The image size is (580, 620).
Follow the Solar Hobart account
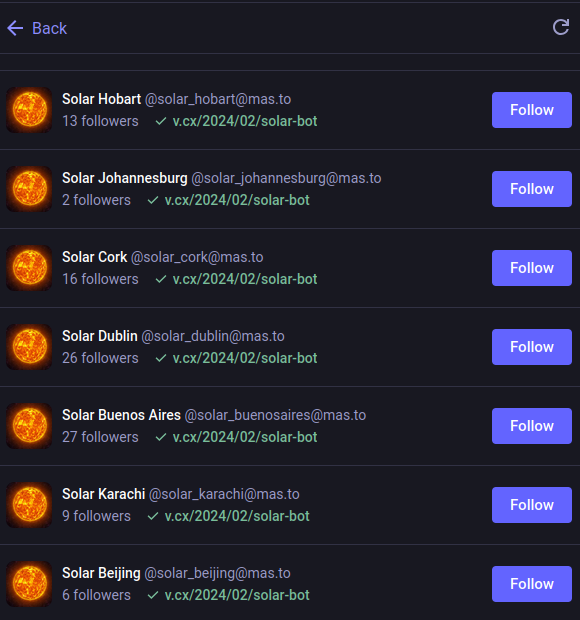point(532,110)
